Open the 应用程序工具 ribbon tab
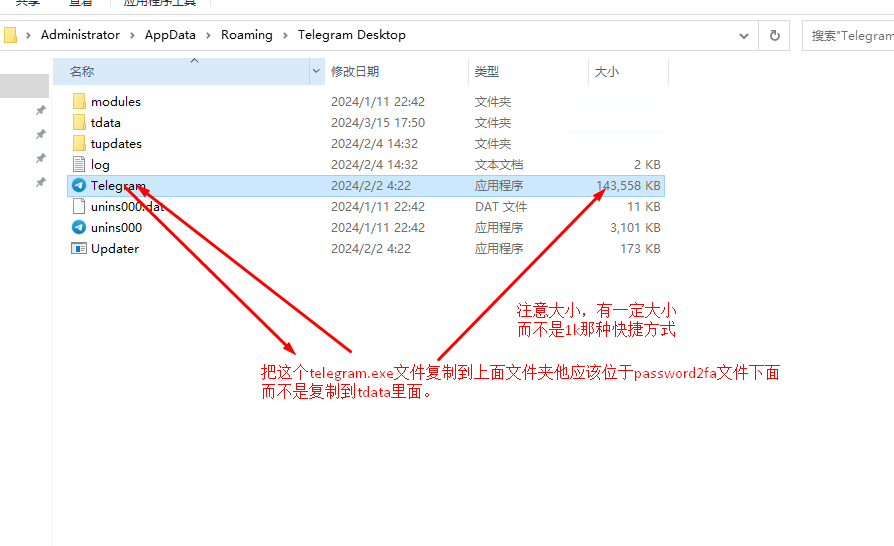This screenshot has height=546, width=894. point(160,3)
